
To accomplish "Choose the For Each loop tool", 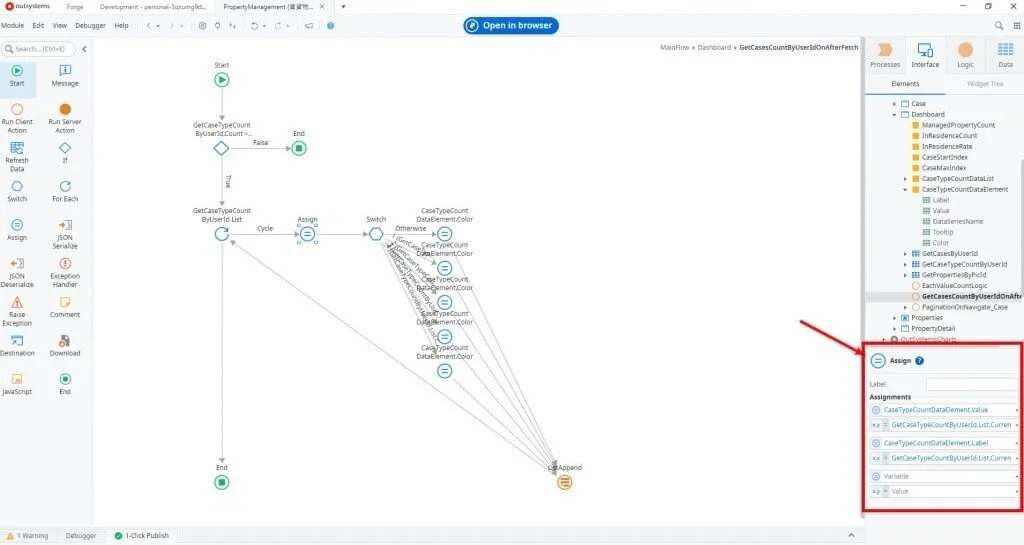I will [x=65, y=191].
